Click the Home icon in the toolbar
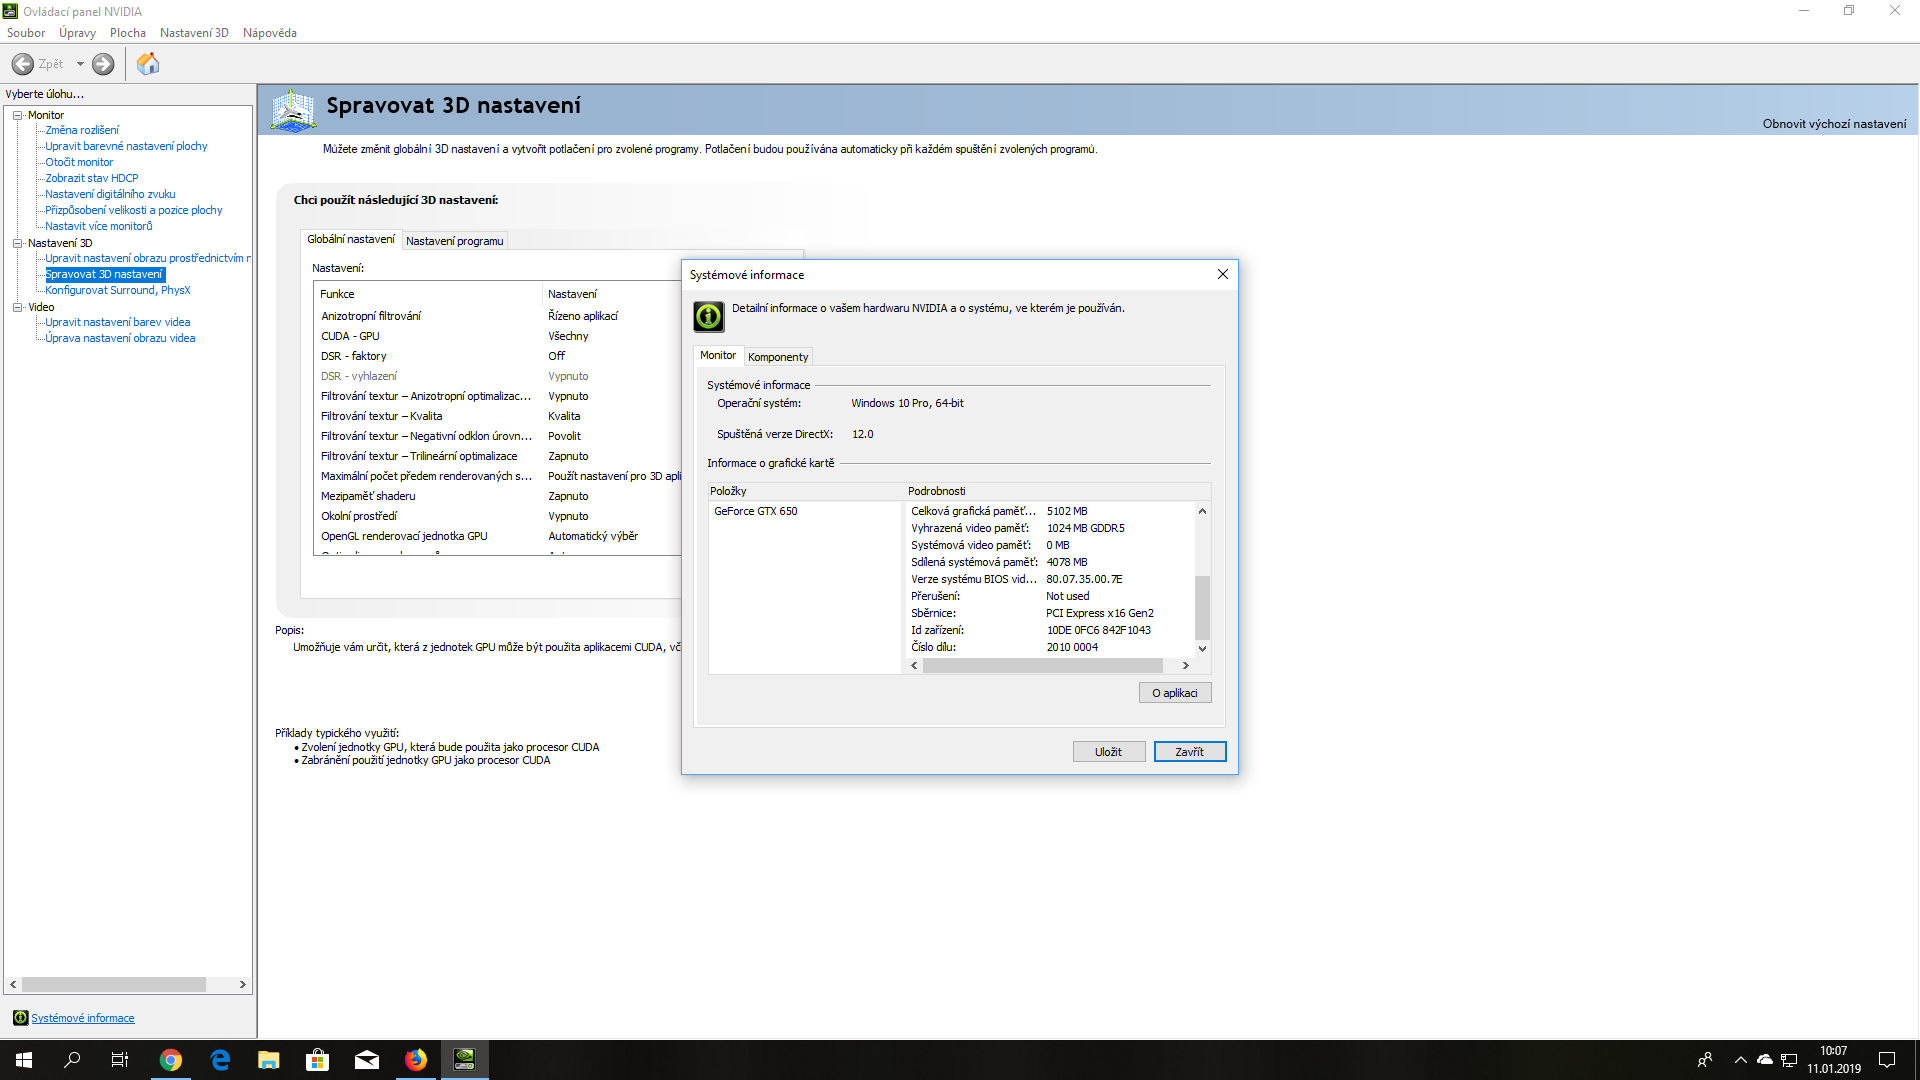Image resolution: width=1920 pixels, height=1080 pixels. pos(148,64)
